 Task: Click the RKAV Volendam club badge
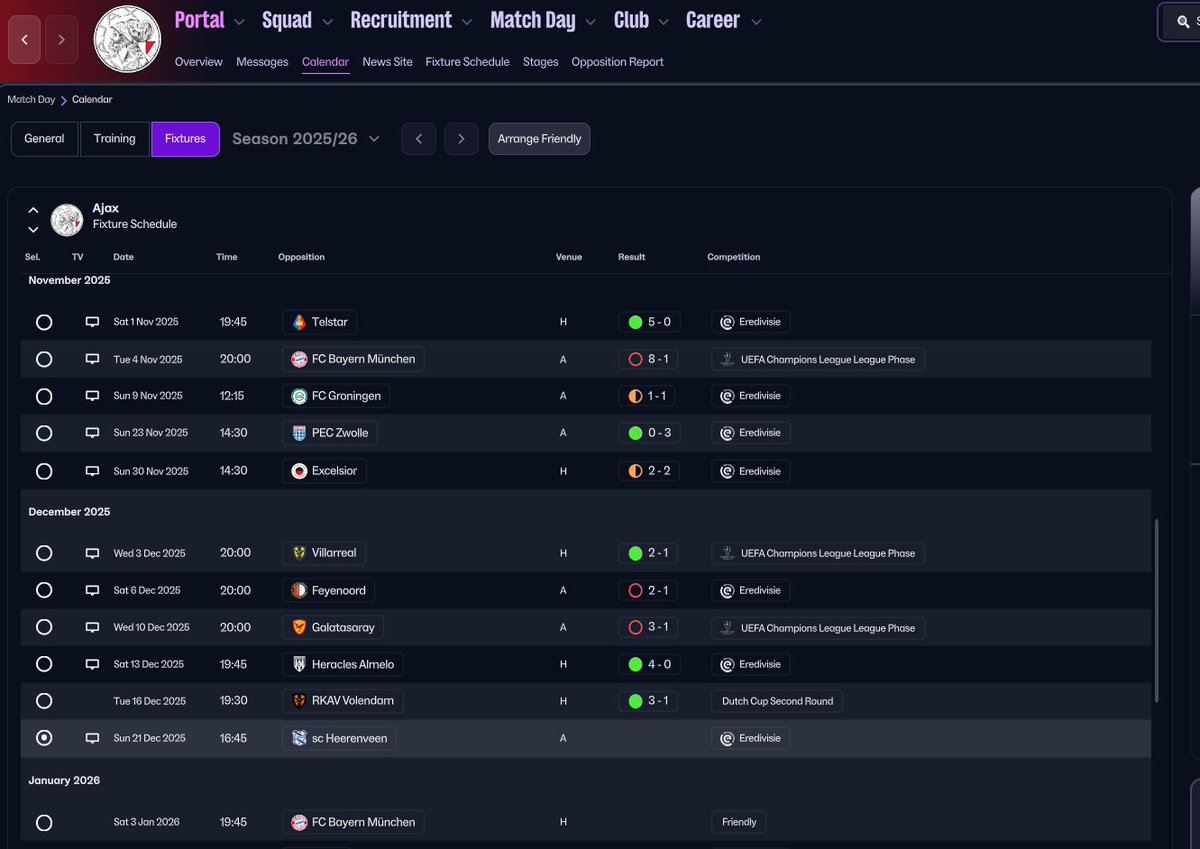coord(299,701)
